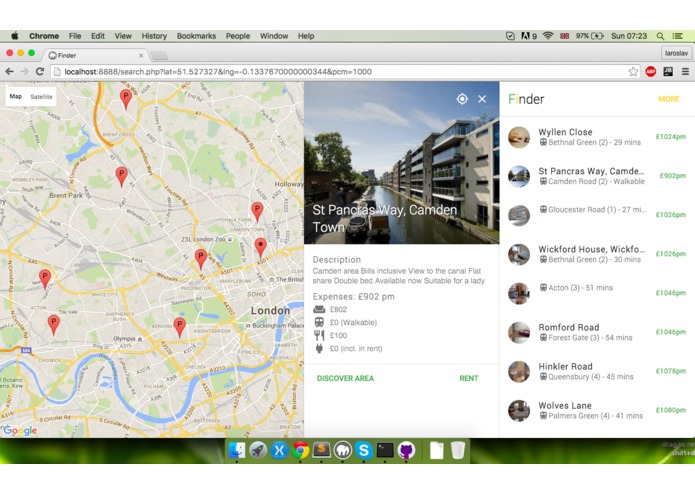
Task: Click the DISCOVER AREA button
Action: [345, 378]
